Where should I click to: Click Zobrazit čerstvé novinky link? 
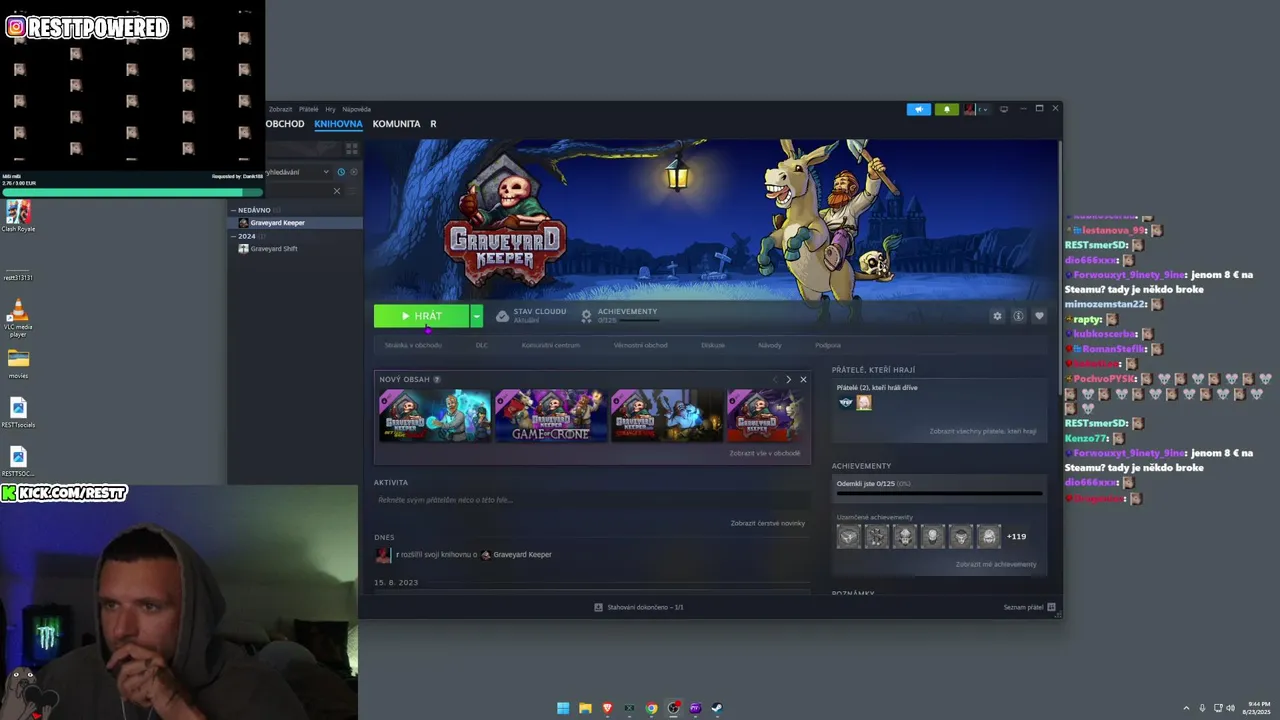[x=768, y=523]
